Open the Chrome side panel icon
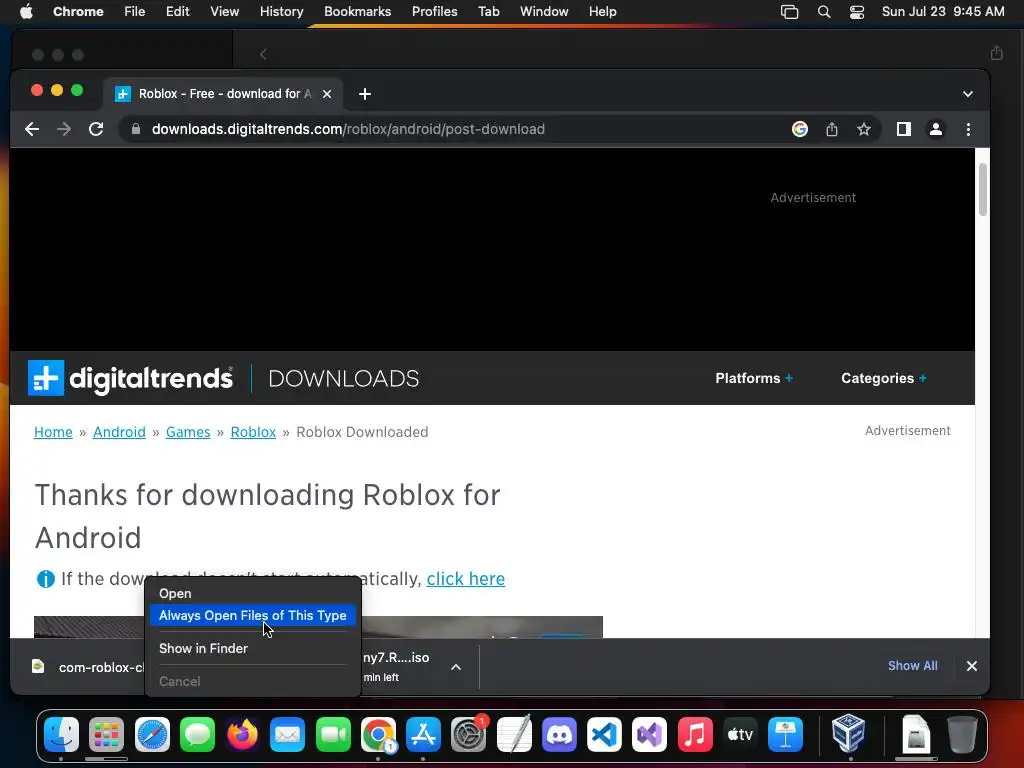1024x768 pixels. tap(903, 129)
